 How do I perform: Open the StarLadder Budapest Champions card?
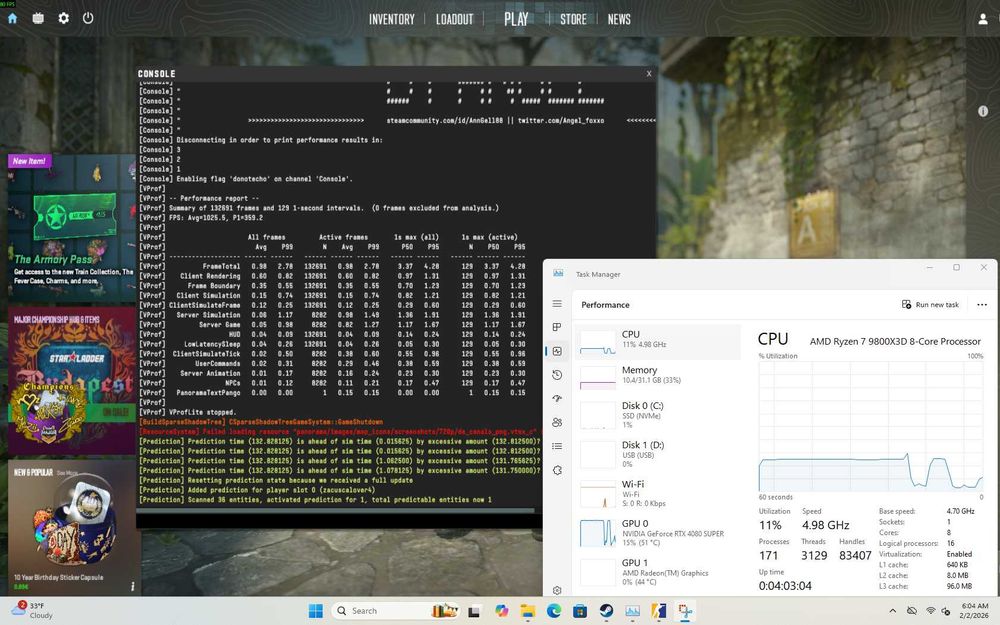click(72, 381)
